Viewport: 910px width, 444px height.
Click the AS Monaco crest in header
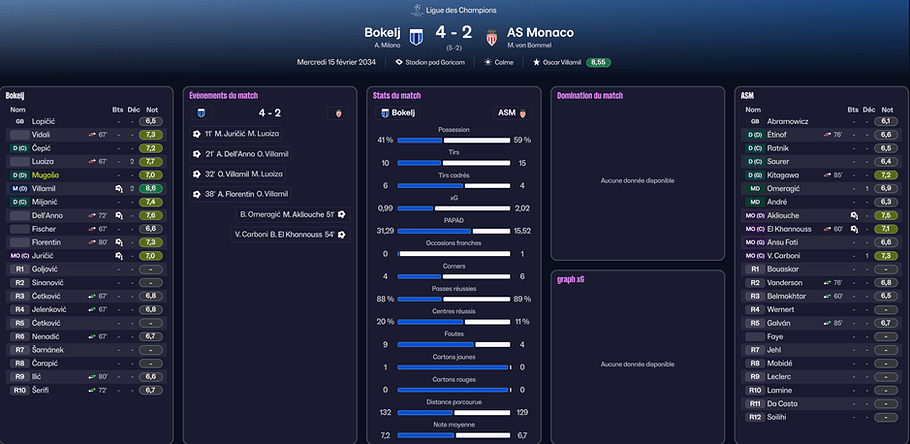point(492,37)
